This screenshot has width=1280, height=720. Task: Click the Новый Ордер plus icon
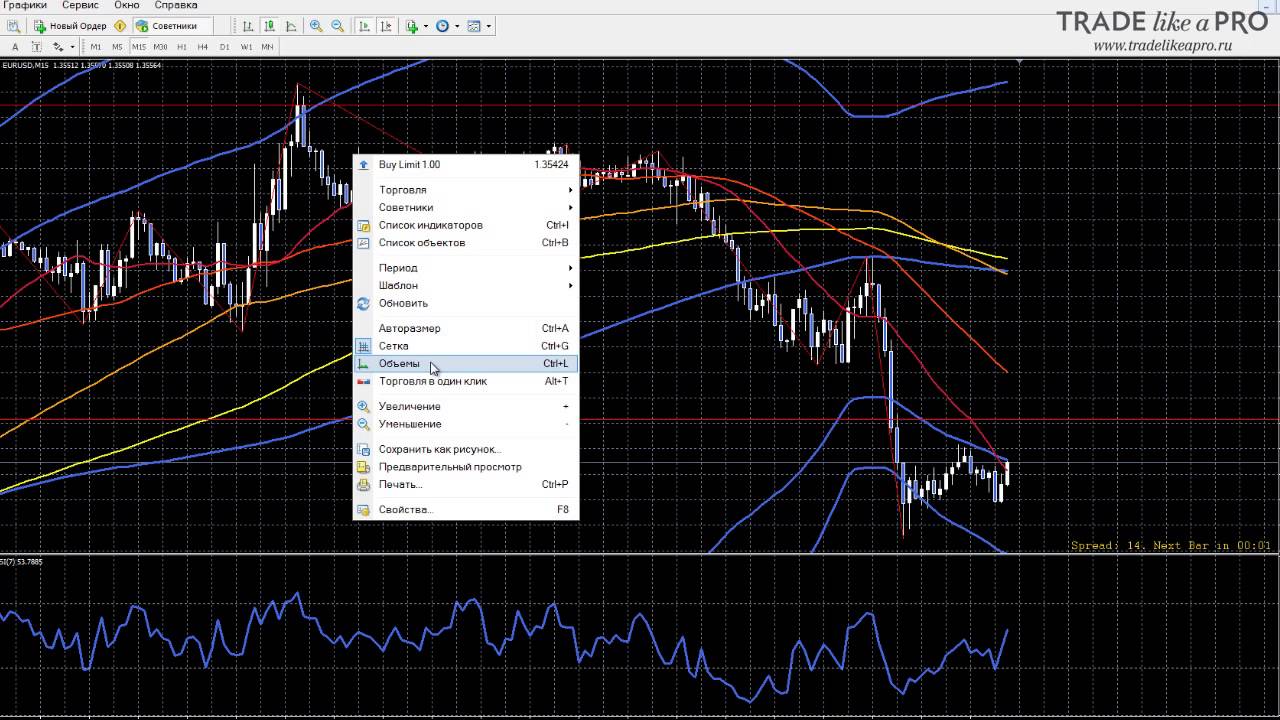pos(39,26)
